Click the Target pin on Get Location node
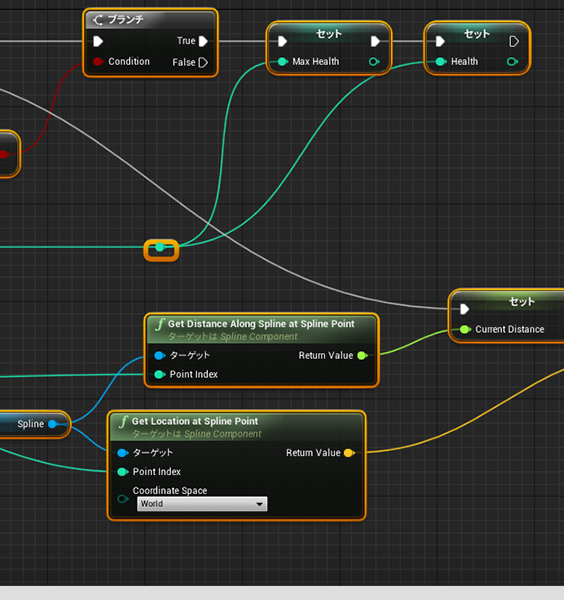Screen dimensions: 564x600 [122, 453]
